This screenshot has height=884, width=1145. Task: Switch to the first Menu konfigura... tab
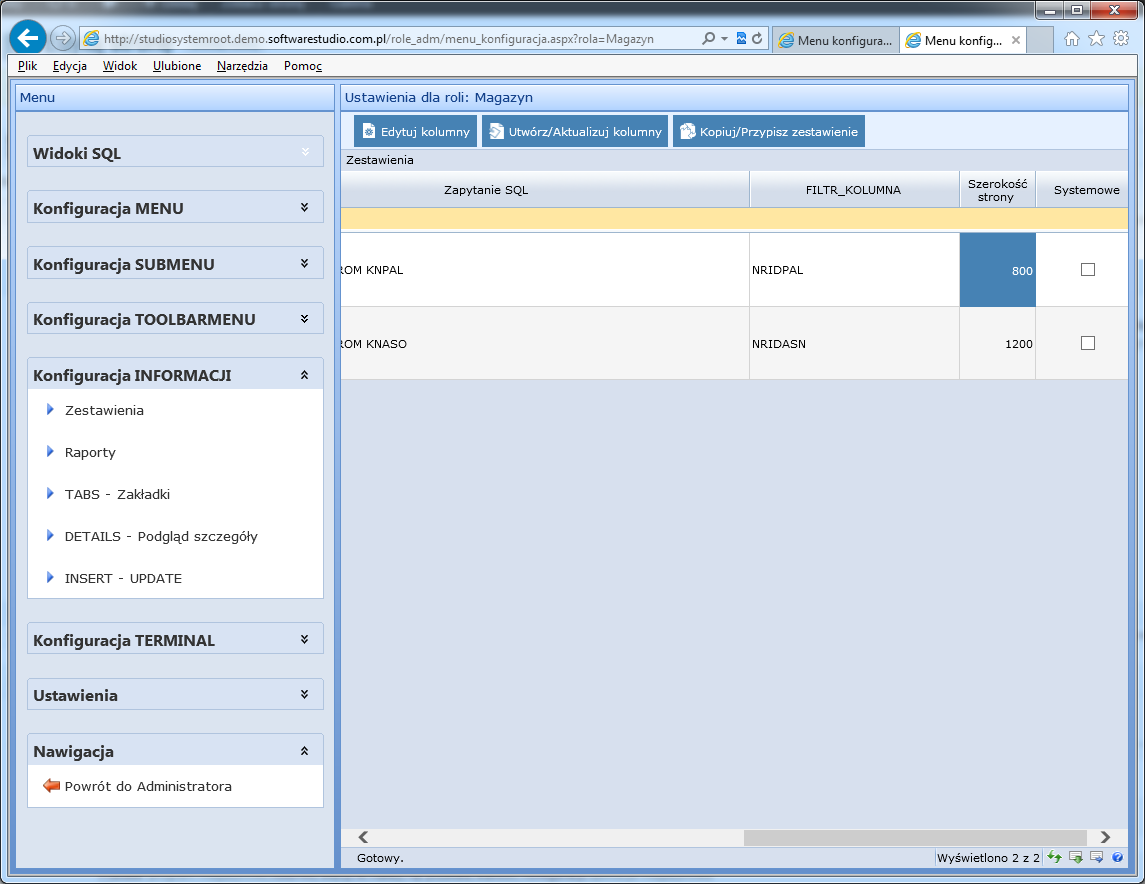point(835,41)
